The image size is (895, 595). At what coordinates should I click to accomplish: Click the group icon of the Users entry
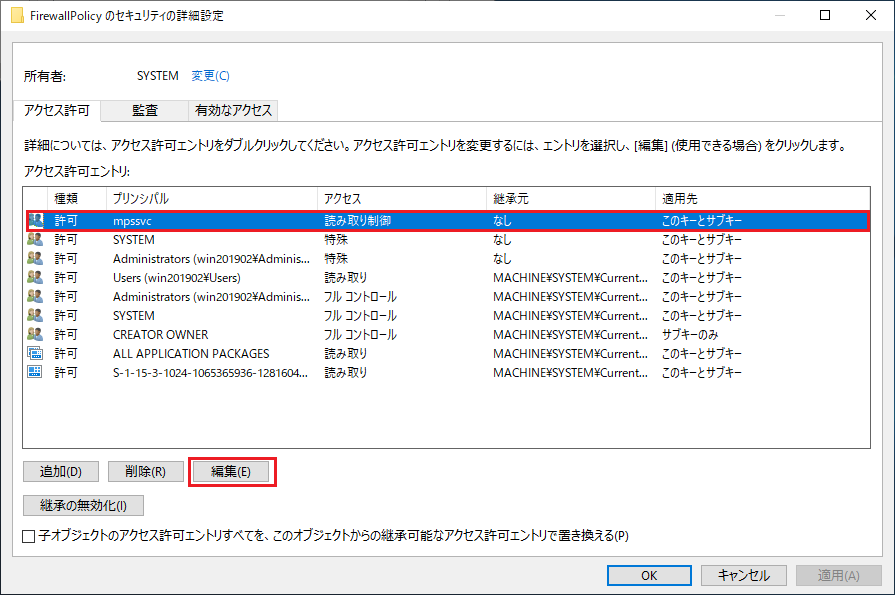[x=35, y=278]
